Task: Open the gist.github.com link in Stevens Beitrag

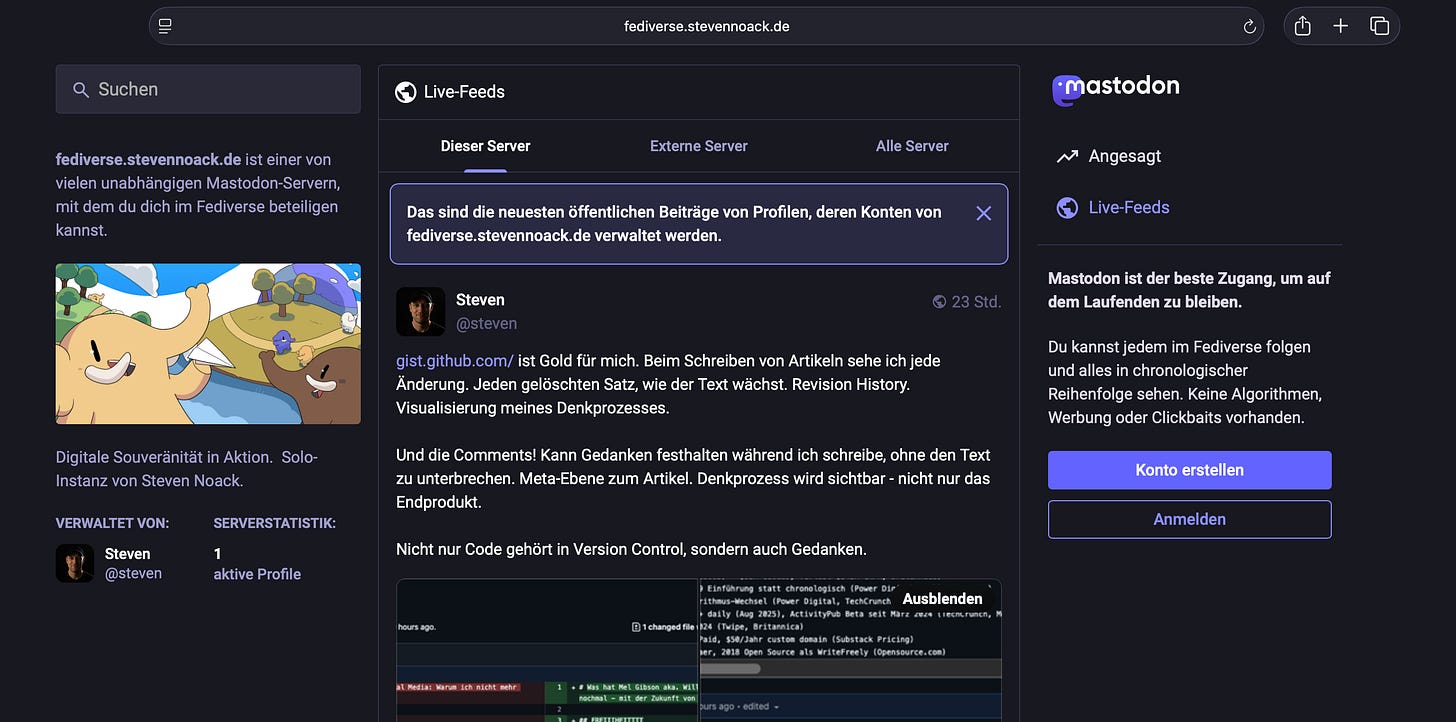Action: coord(454,360)
